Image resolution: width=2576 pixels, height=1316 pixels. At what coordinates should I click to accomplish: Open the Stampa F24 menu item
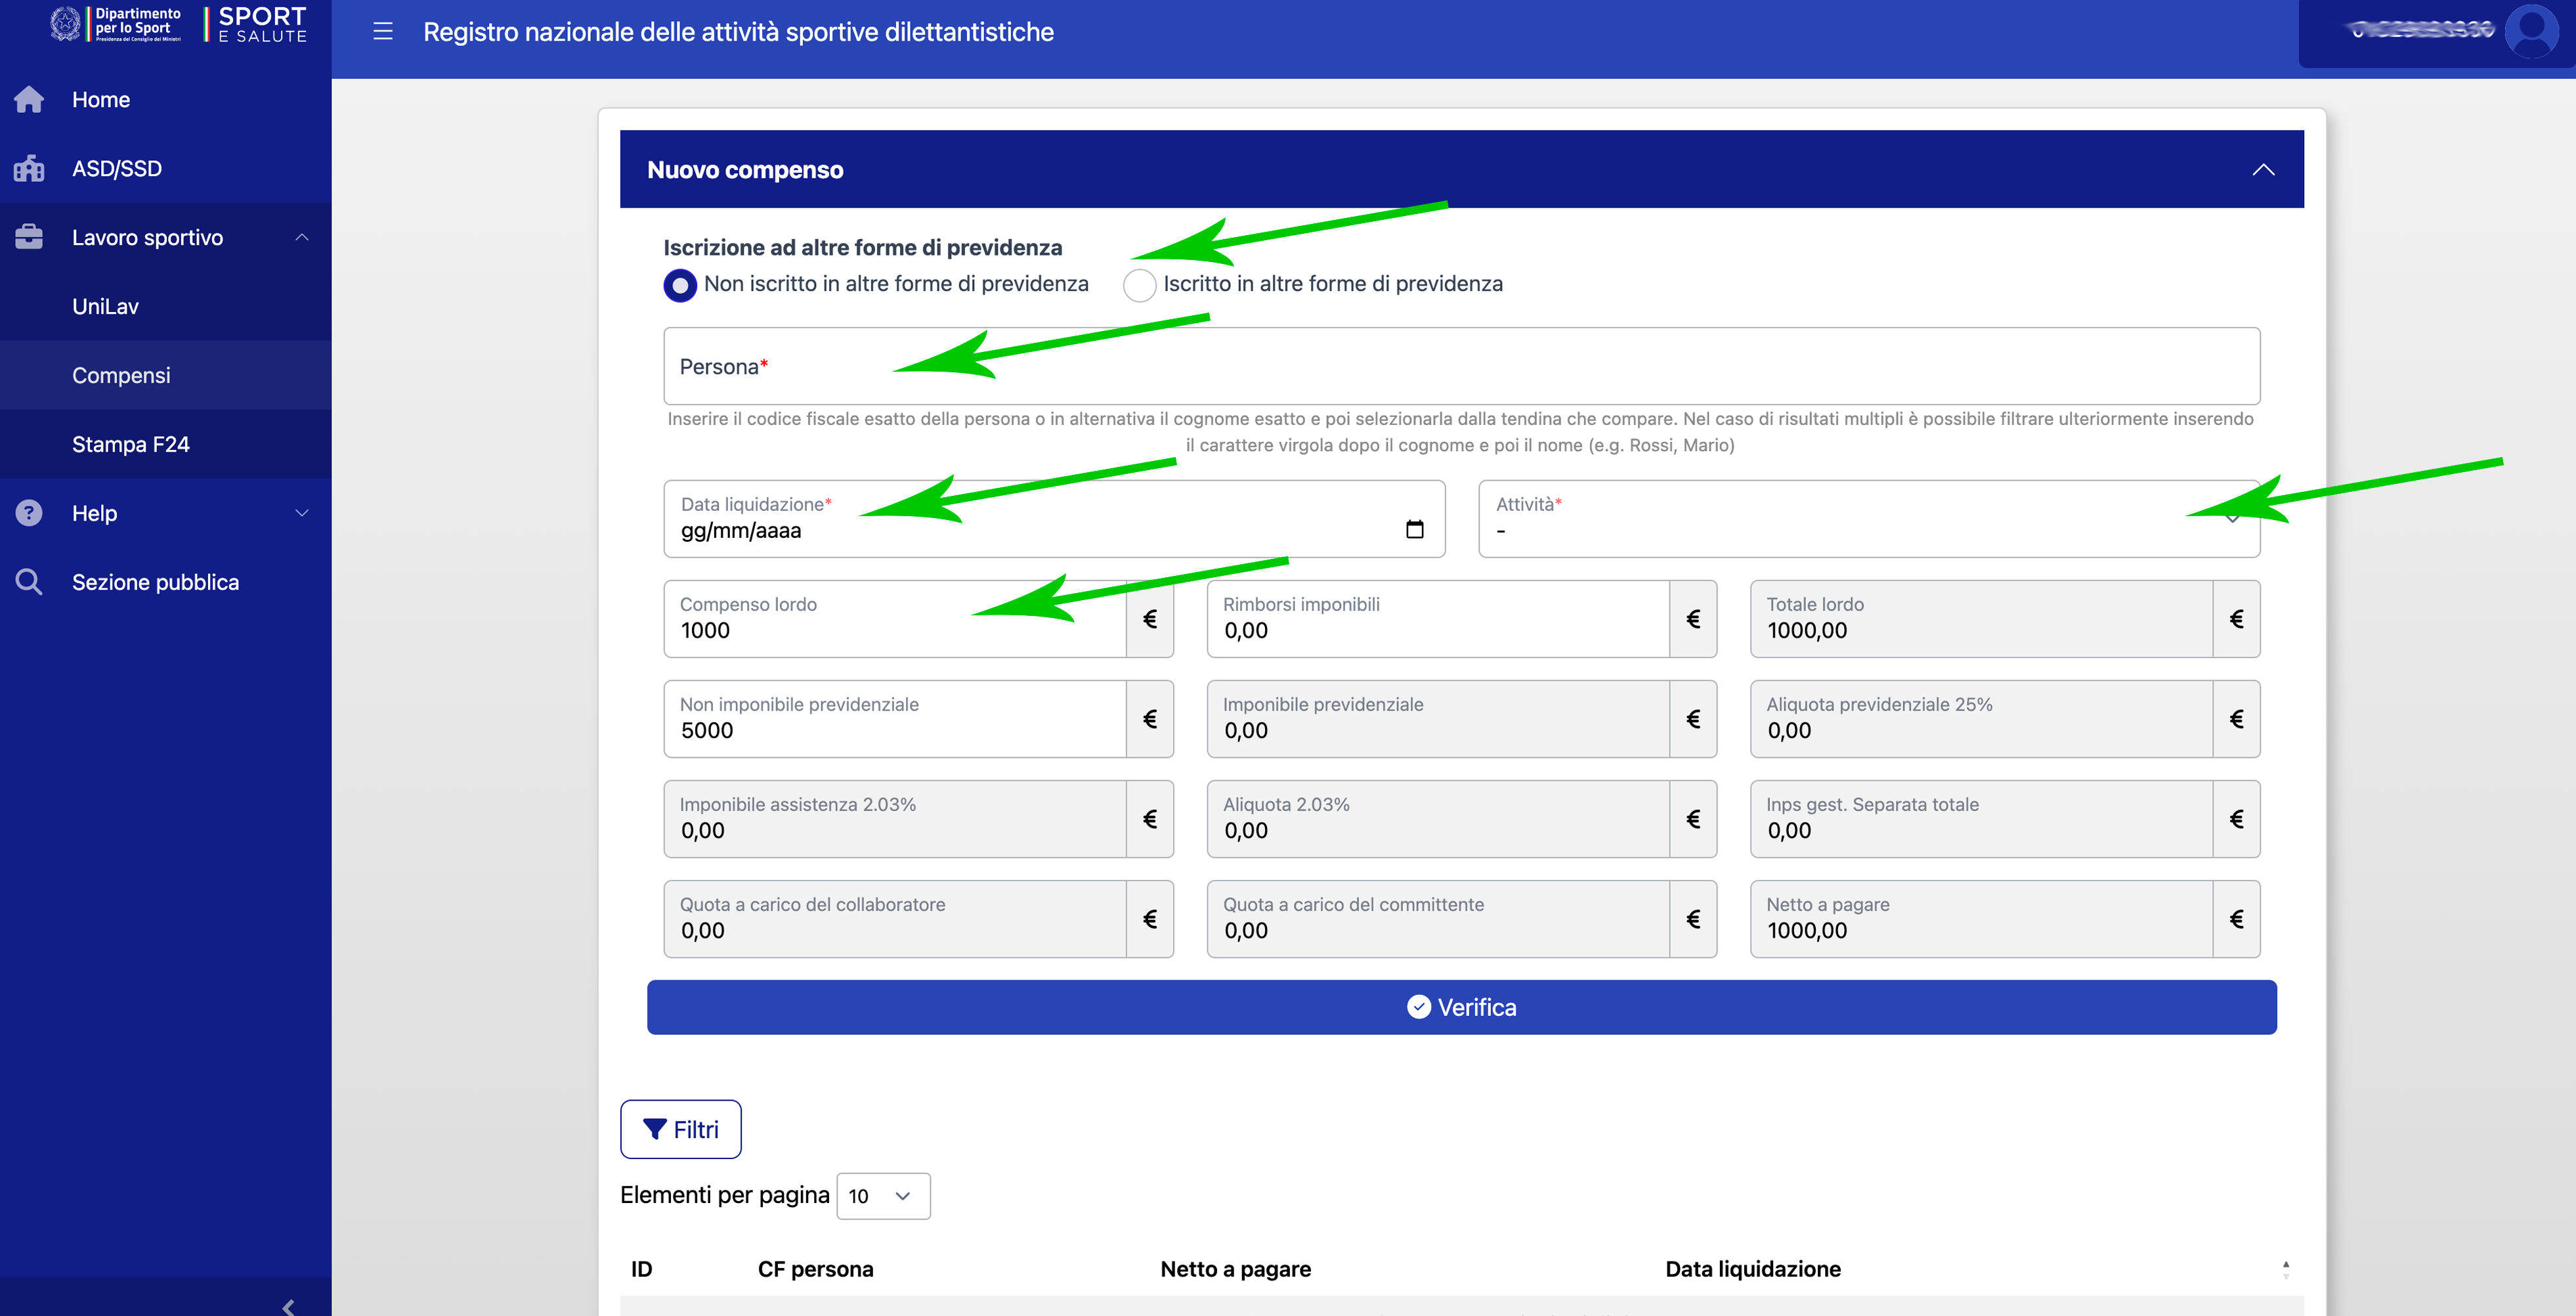tap(131, 445)
